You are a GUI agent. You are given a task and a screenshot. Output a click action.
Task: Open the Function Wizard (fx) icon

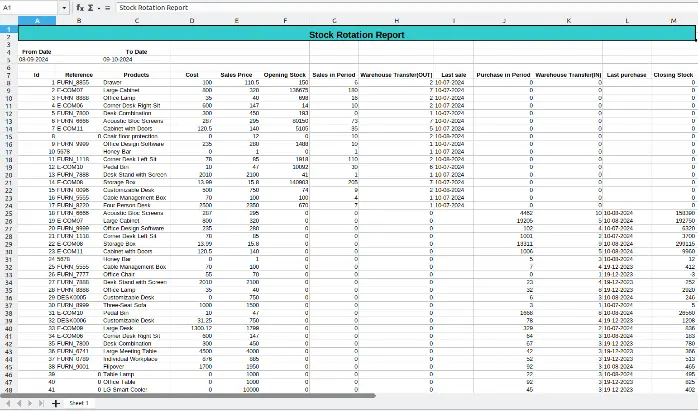[x=80, y=6]
